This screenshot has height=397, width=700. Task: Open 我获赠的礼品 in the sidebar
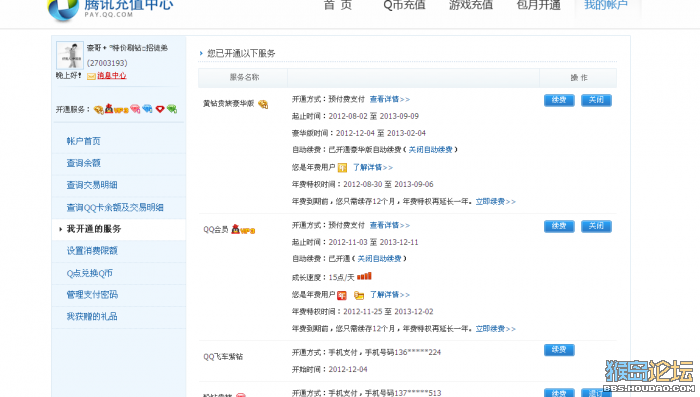[x=92, y=317]
